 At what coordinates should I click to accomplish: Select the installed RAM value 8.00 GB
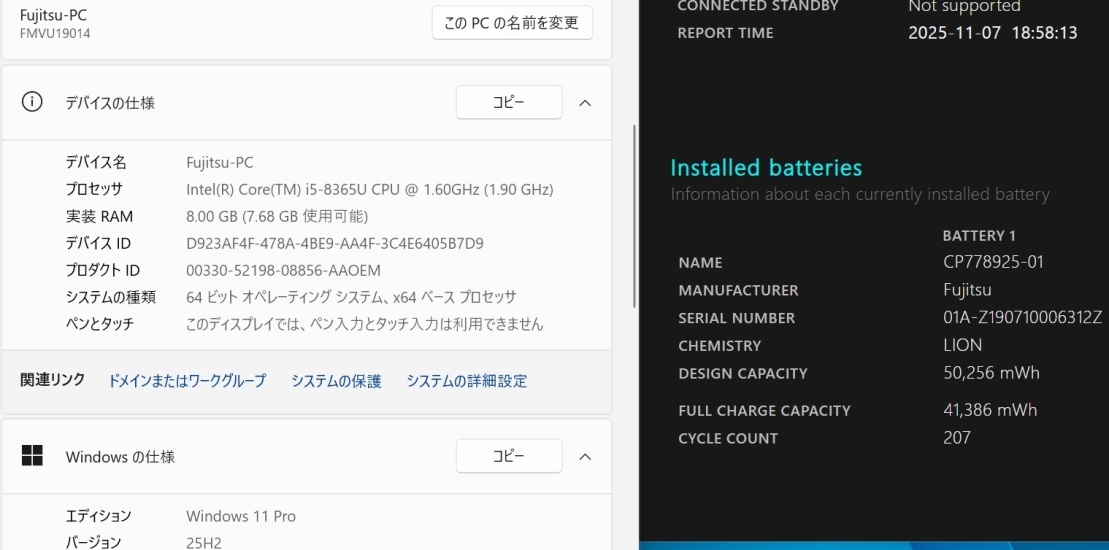[x=277, y=216]
